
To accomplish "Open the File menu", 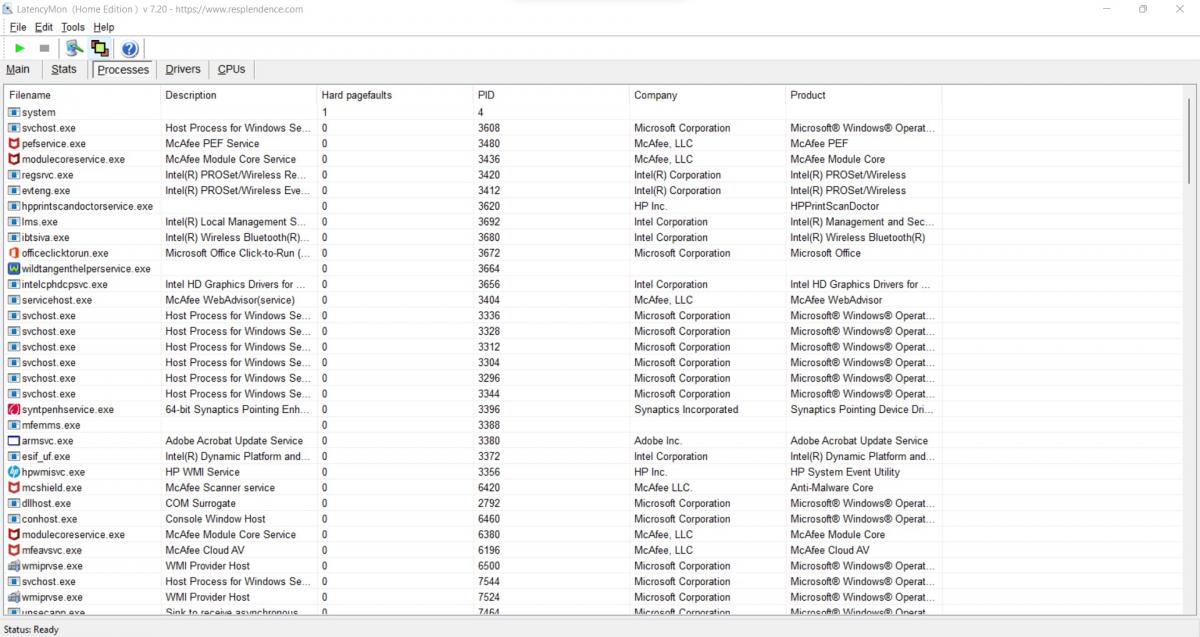I will [x=18, y=27].
